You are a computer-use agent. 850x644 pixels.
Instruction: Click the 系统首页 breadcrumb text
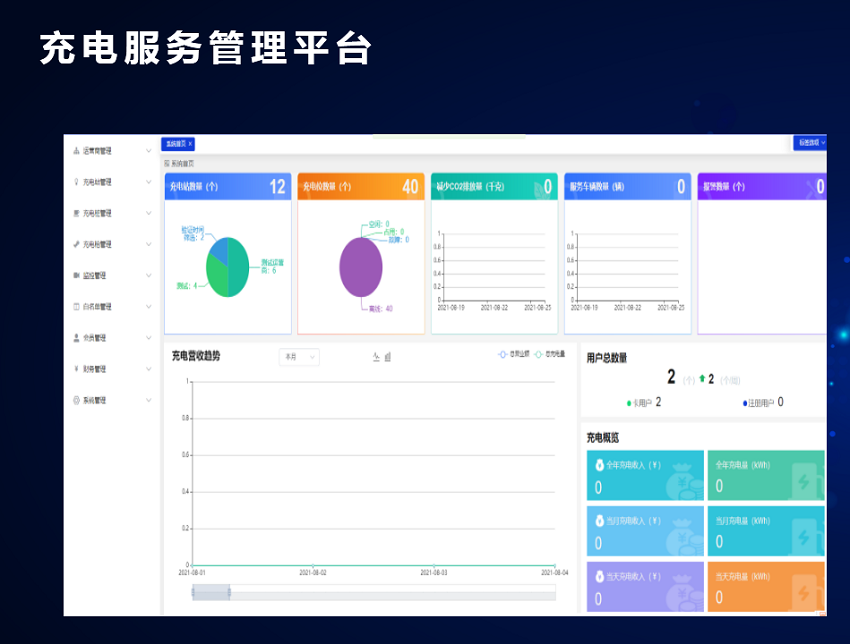pos(183,163)
